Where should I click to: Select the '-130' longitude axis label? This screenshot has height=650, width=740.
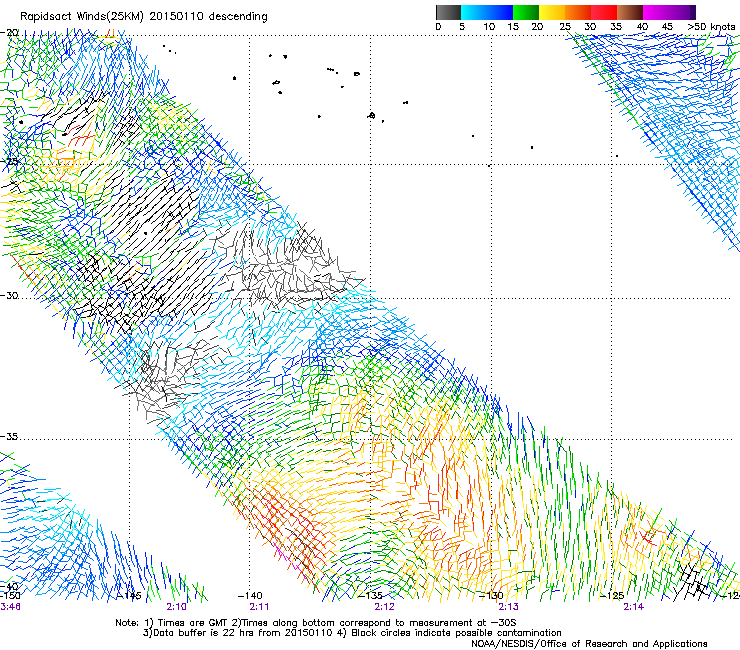coord(491,596)
